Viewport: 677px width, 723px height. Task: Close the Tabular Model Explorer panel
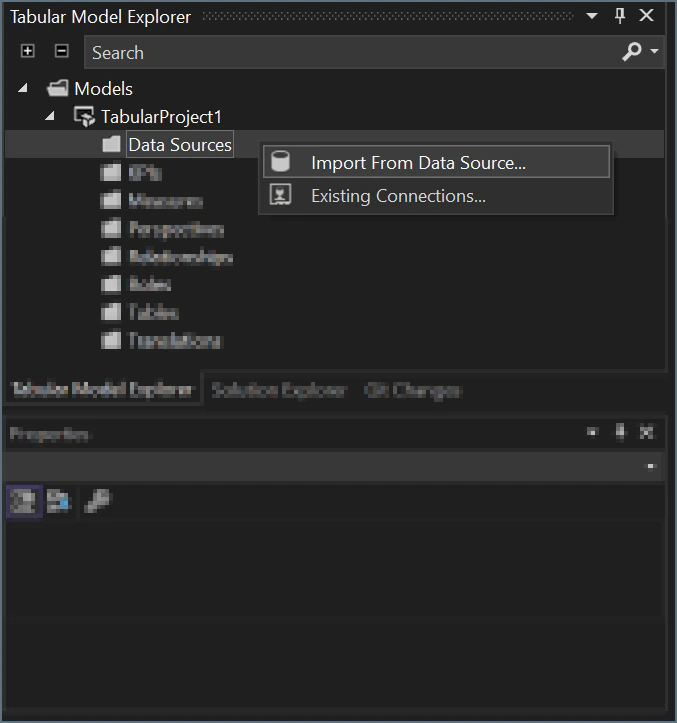tap(647, 15)
